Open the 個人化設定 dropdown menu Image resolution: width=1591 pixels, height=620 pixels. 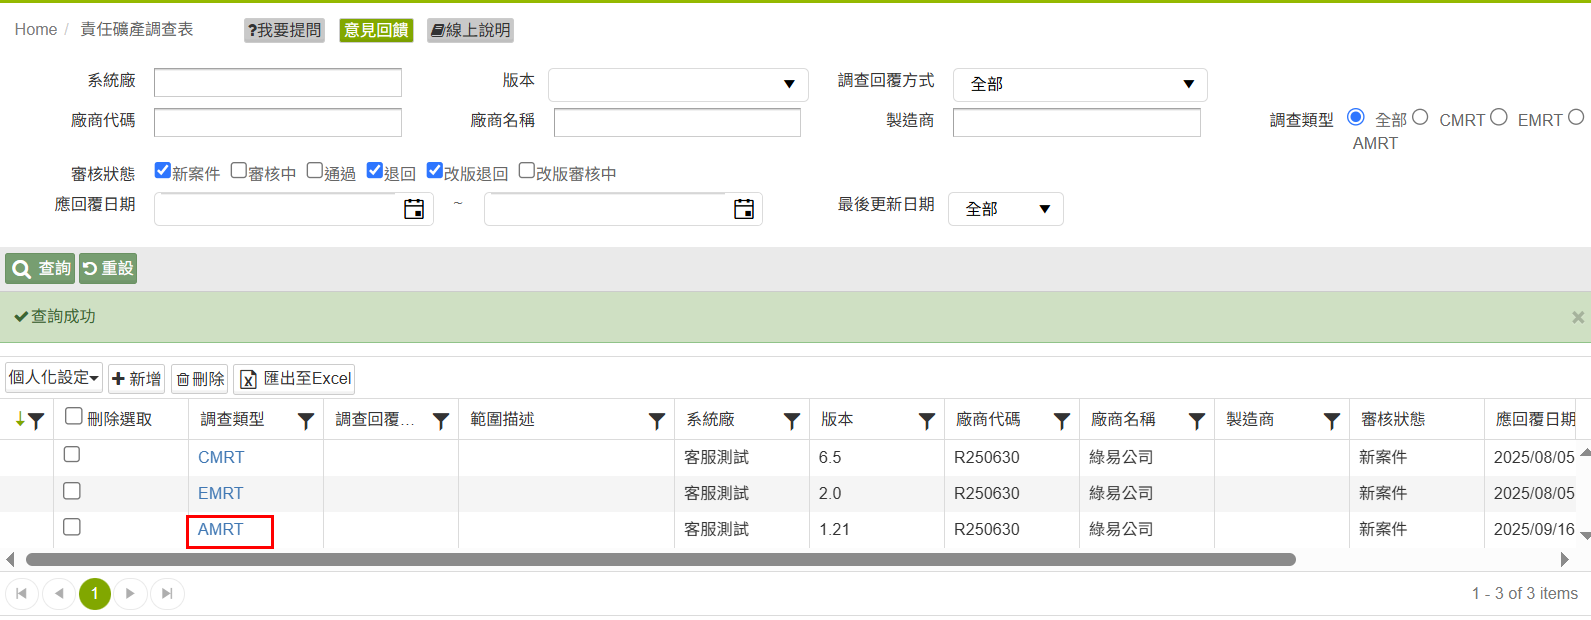[54, 378]
